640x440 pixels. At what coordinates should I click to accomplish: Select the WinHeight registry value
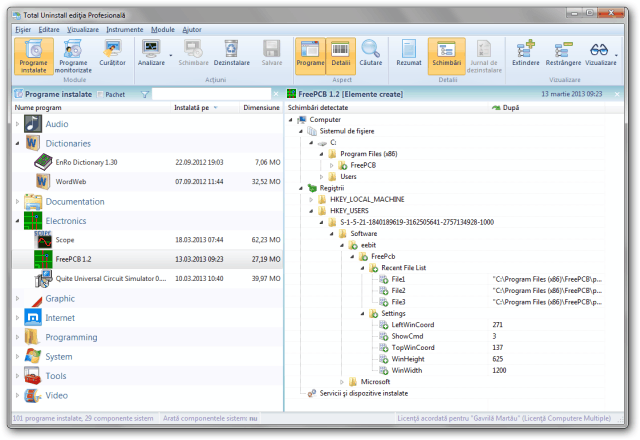pyautogui.click(x=408, y=359)
